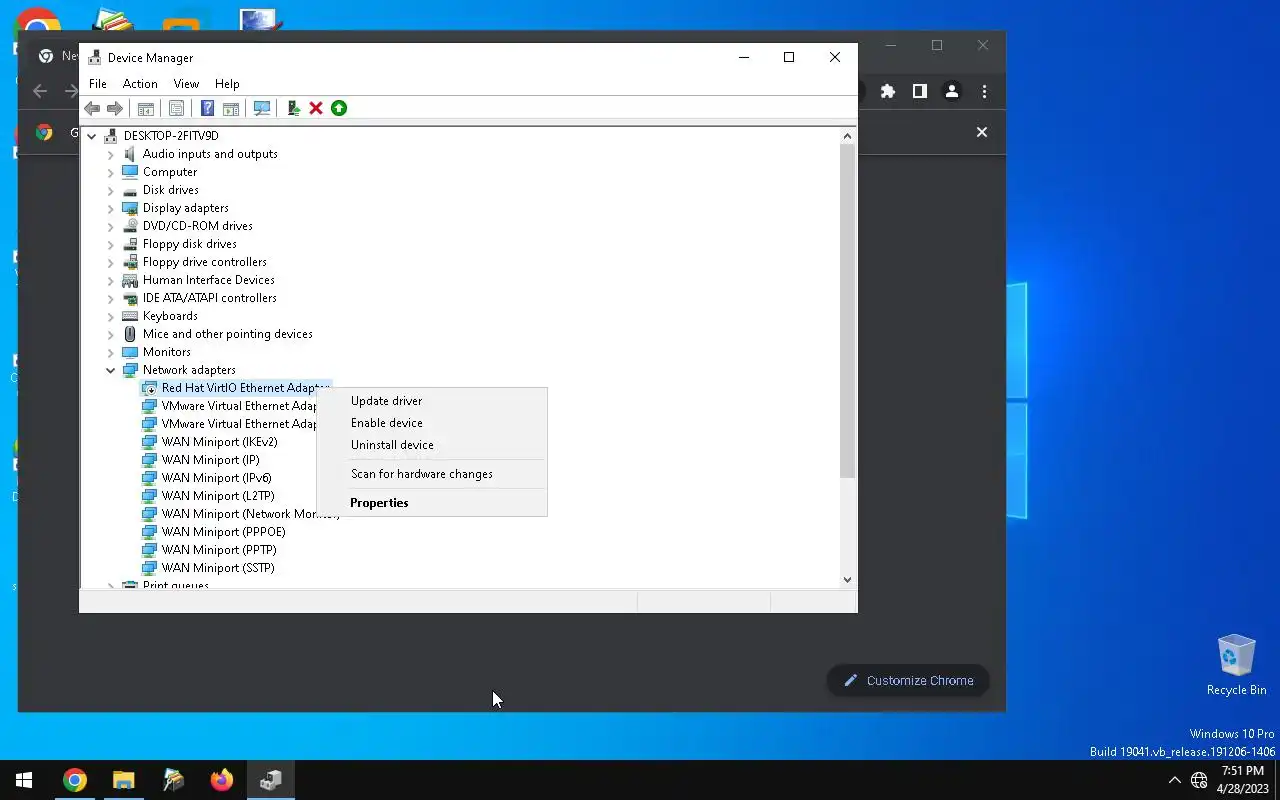The height and width of the screenshot is (800, 1280).
Task: Click Device Manager icon in taskbar
Action: tap(270, 780)
